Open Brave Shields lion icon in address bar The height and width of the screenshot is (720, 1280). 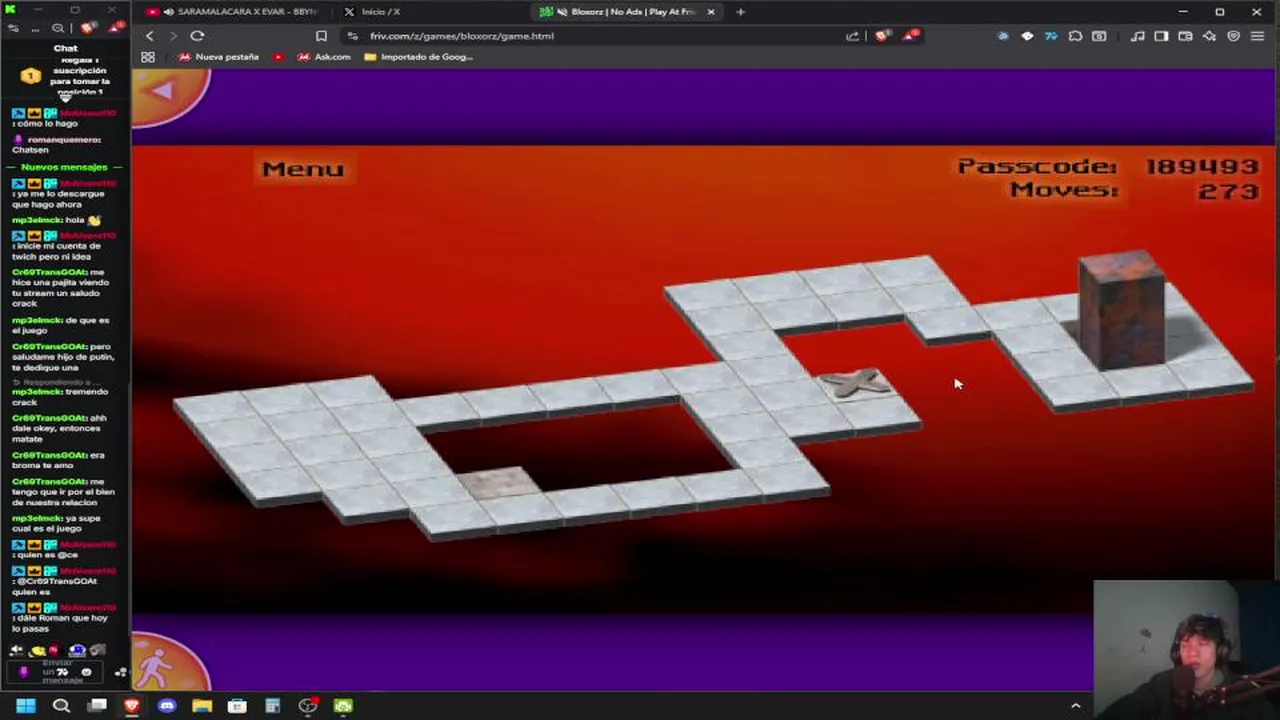pos(881,36)
